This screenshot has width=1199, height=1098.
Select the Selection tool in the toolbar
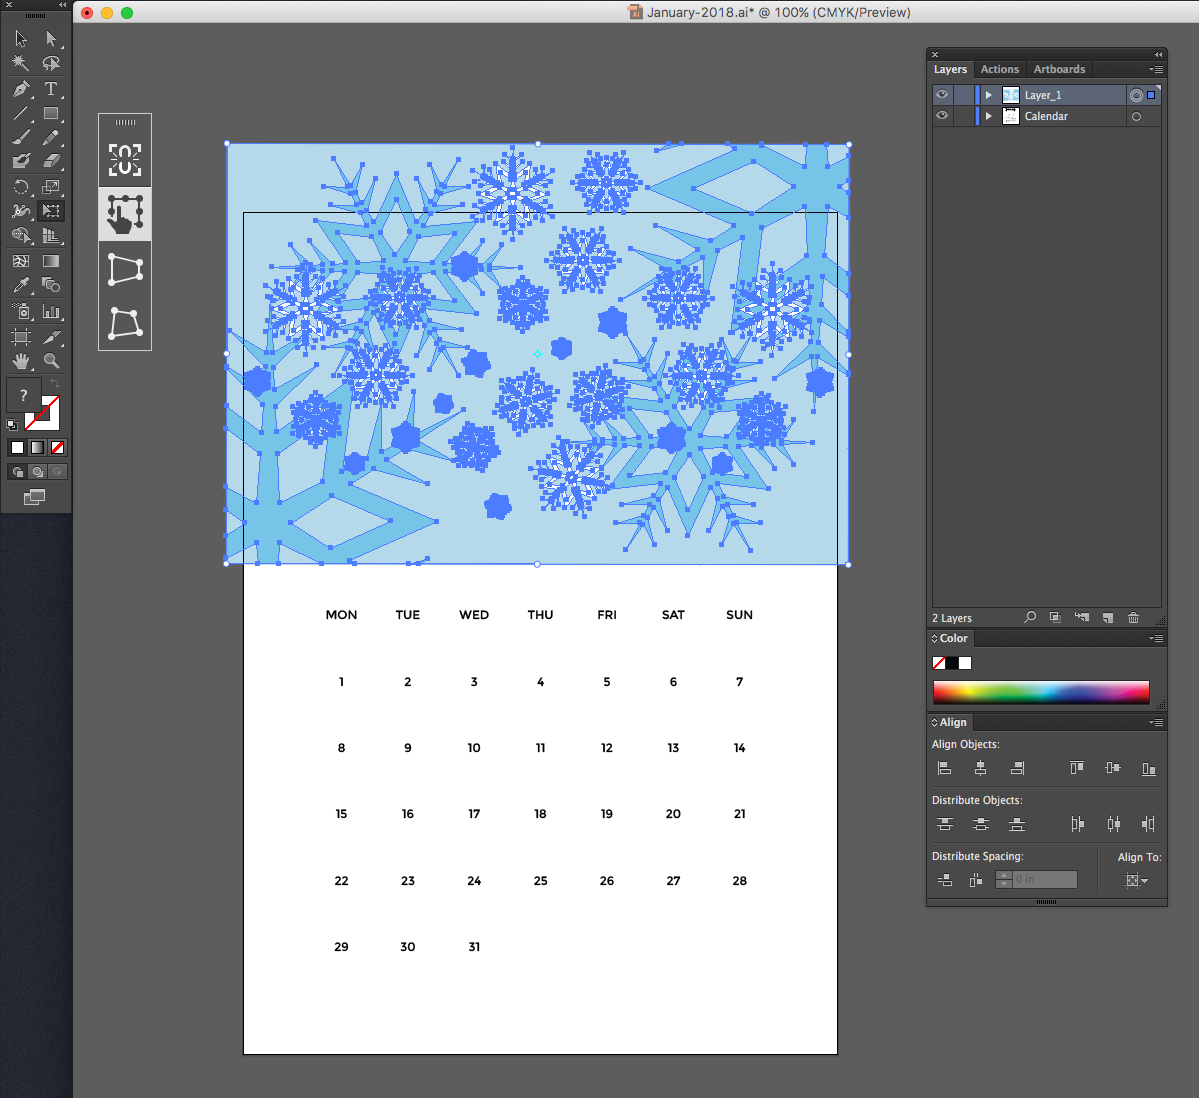point(19,38)
